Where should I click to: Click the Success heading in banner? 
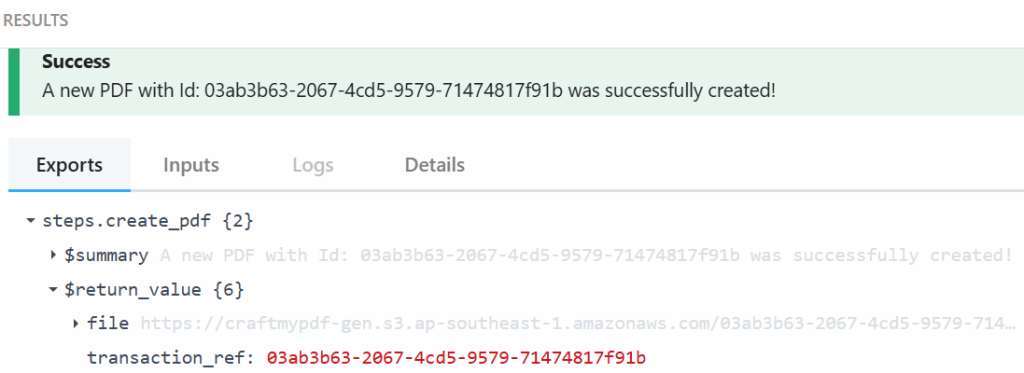76,62
